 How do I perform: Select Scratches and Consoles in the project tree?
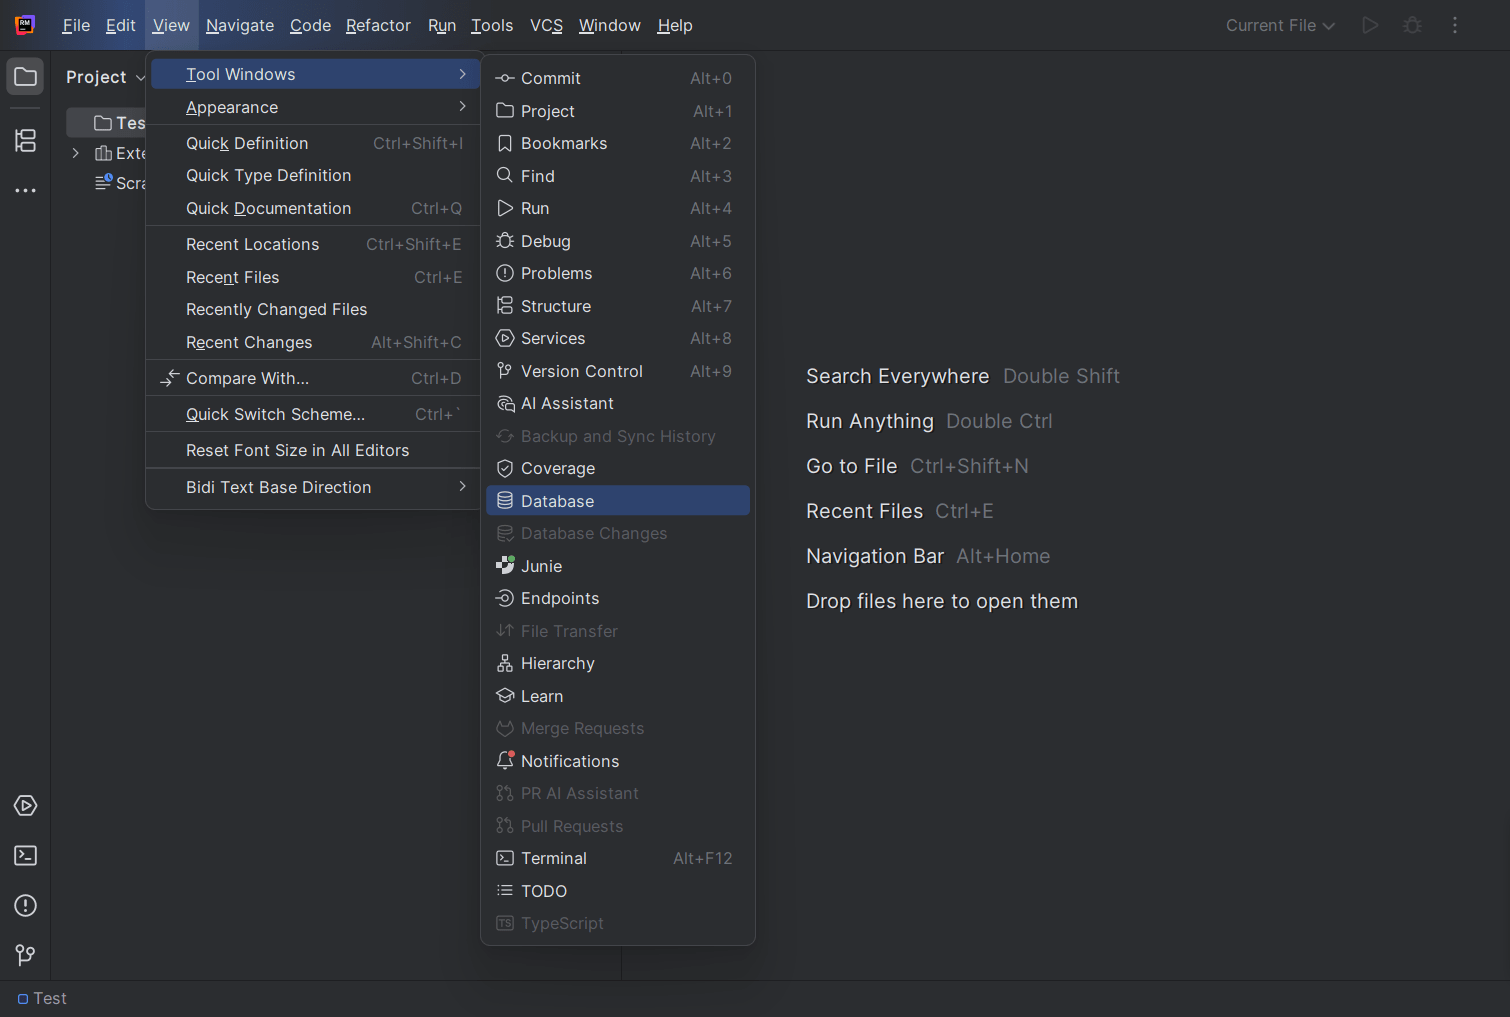pos(130,183)
